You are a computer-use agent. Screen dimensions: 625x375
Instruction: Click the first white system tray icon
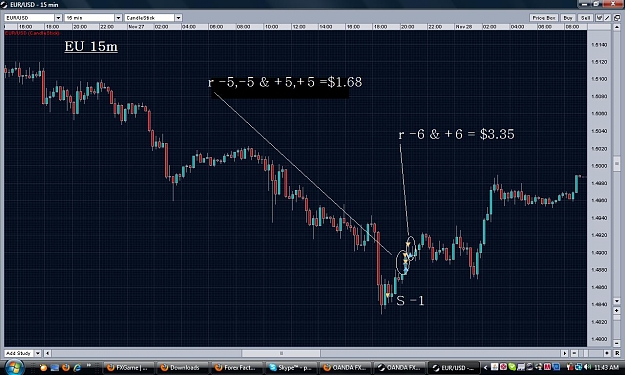pyautogui.click(x=495, y=367)
